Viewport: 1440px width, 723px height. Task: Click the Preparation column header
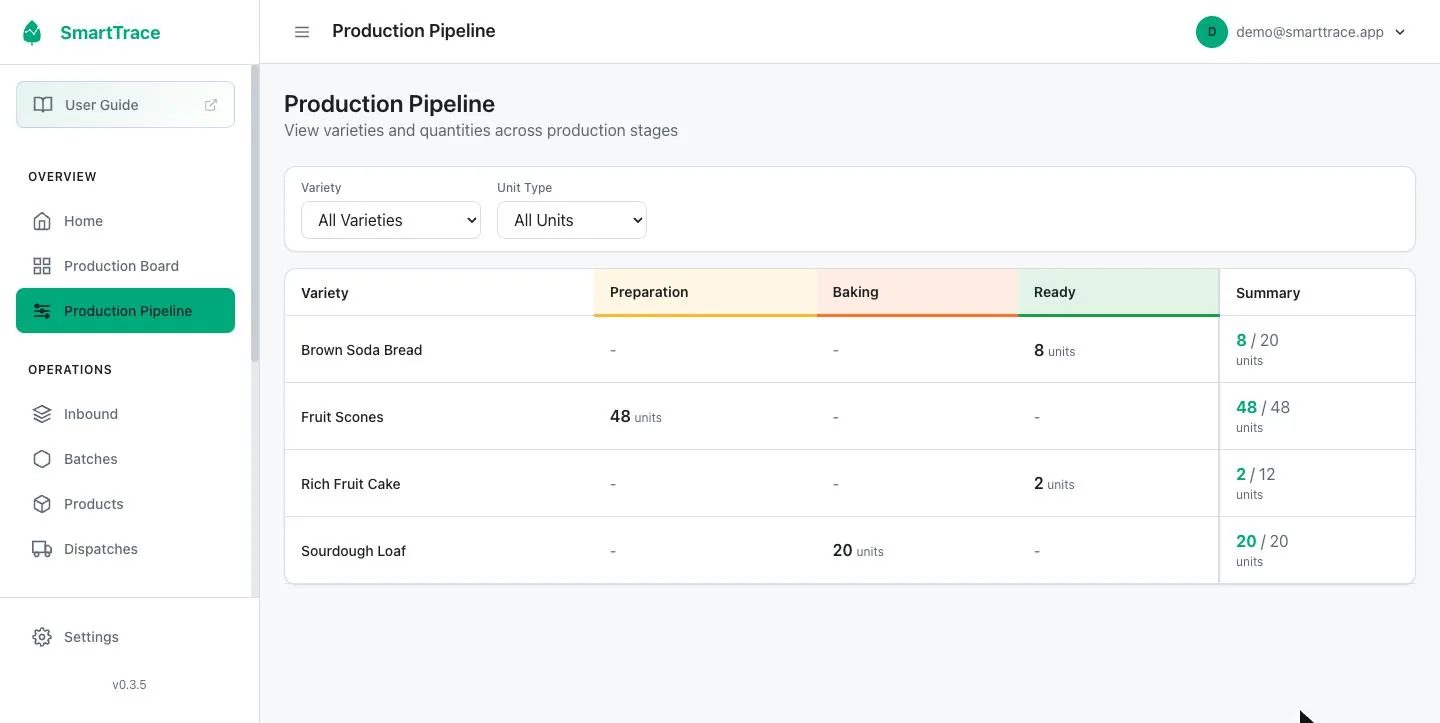click(705, 292)
